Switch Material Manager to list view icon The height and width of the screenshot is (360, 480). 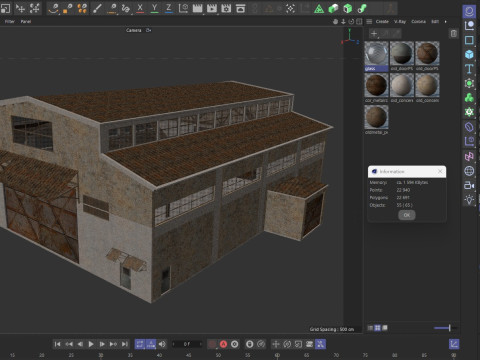(x=370, y=328)
